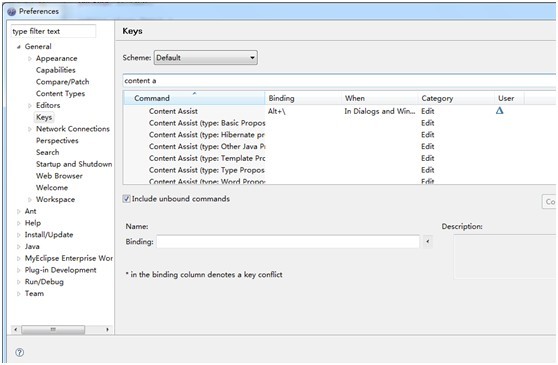Screen dimensions: 558x365
Task: Expand the Network Connections node
Action: pos(30,129)
